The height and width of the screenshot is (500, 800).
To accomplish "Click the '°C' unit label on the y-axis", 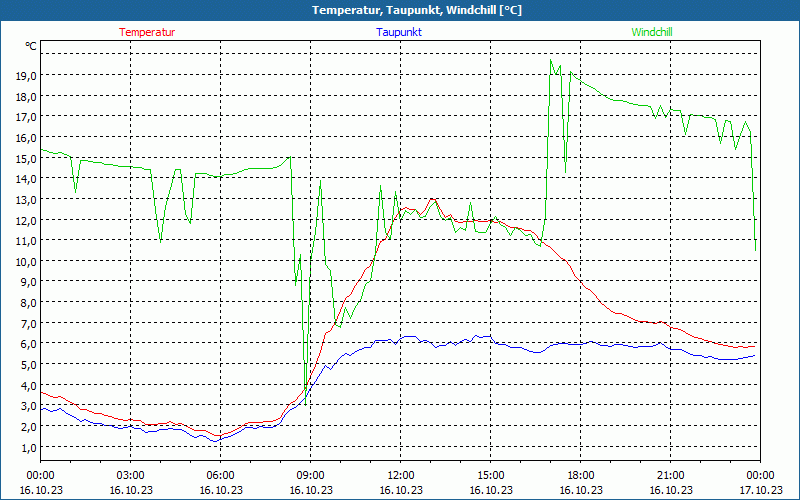I will coord(31,46).
